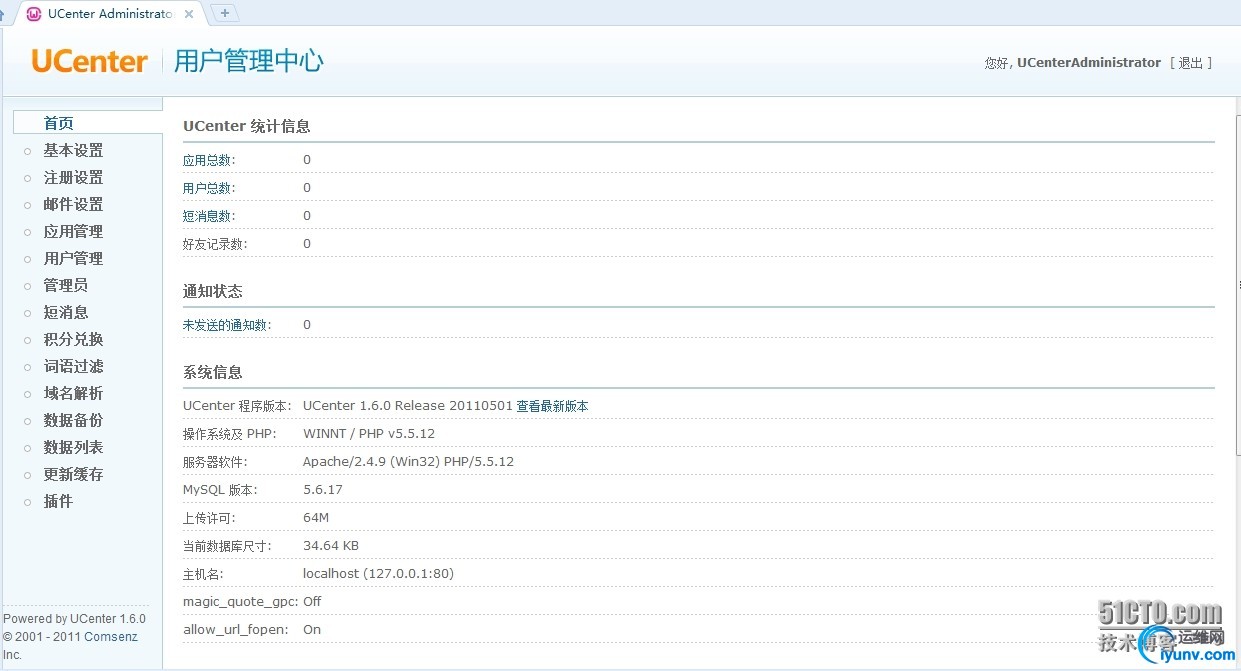Click the UCenter 程序版本 label
1241x671 pixels.
click(237, 406)
